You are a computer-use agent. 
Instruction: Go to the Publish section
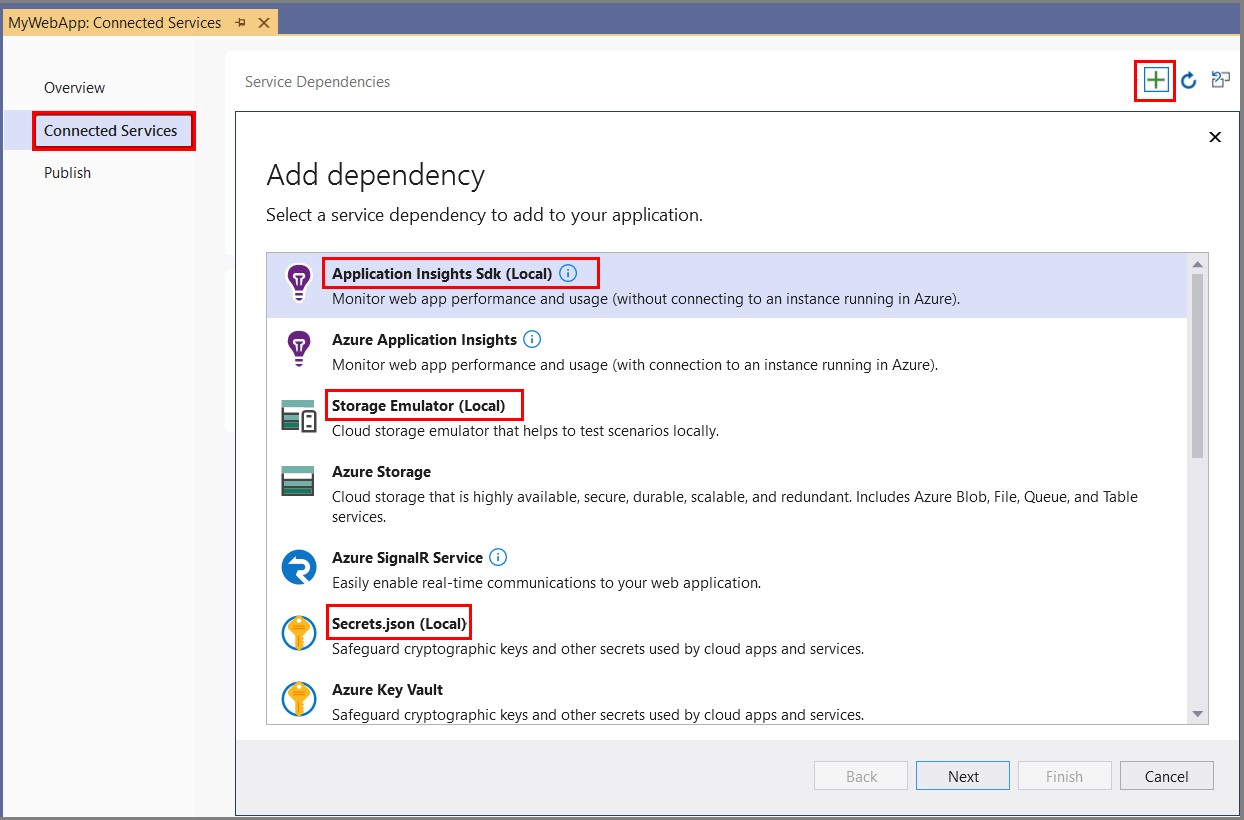coord(67,173)
